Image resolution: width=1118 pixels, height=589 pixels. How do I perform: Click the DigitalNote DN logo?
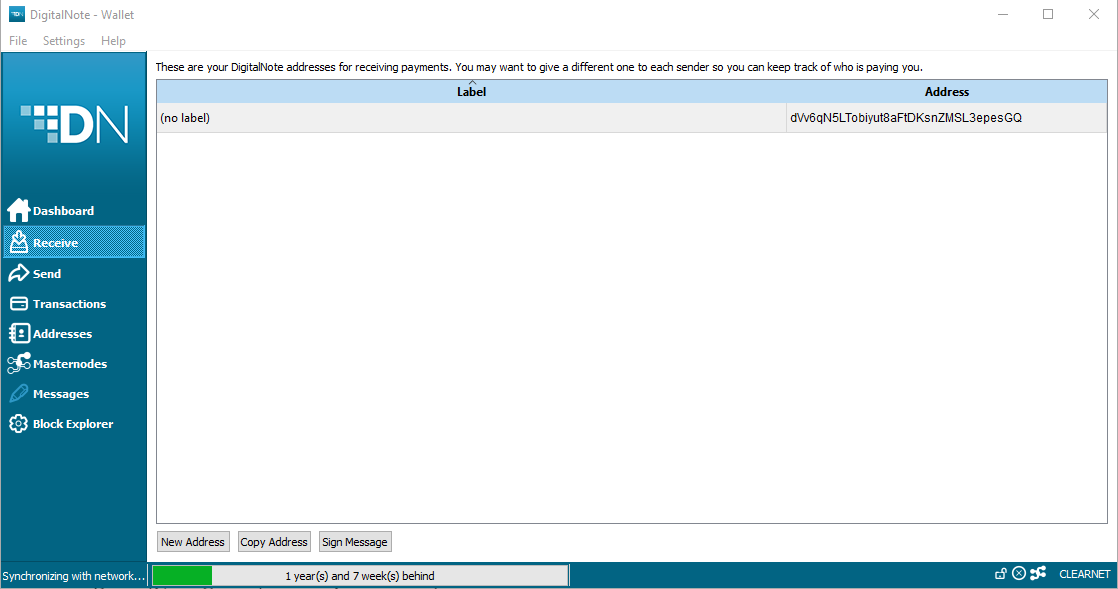[x=74, y=124]
